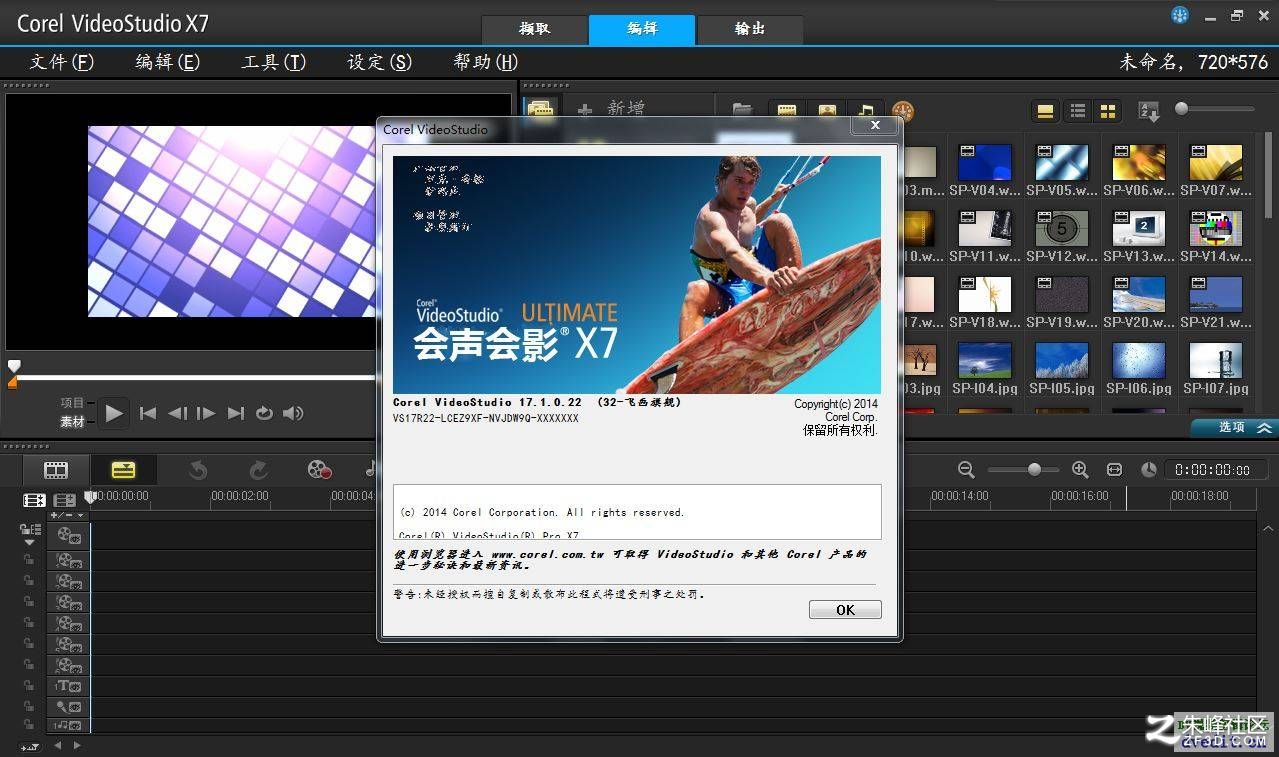Open the 编辑(E) menu
1279x757 pixels.
(x=167, y=62)
